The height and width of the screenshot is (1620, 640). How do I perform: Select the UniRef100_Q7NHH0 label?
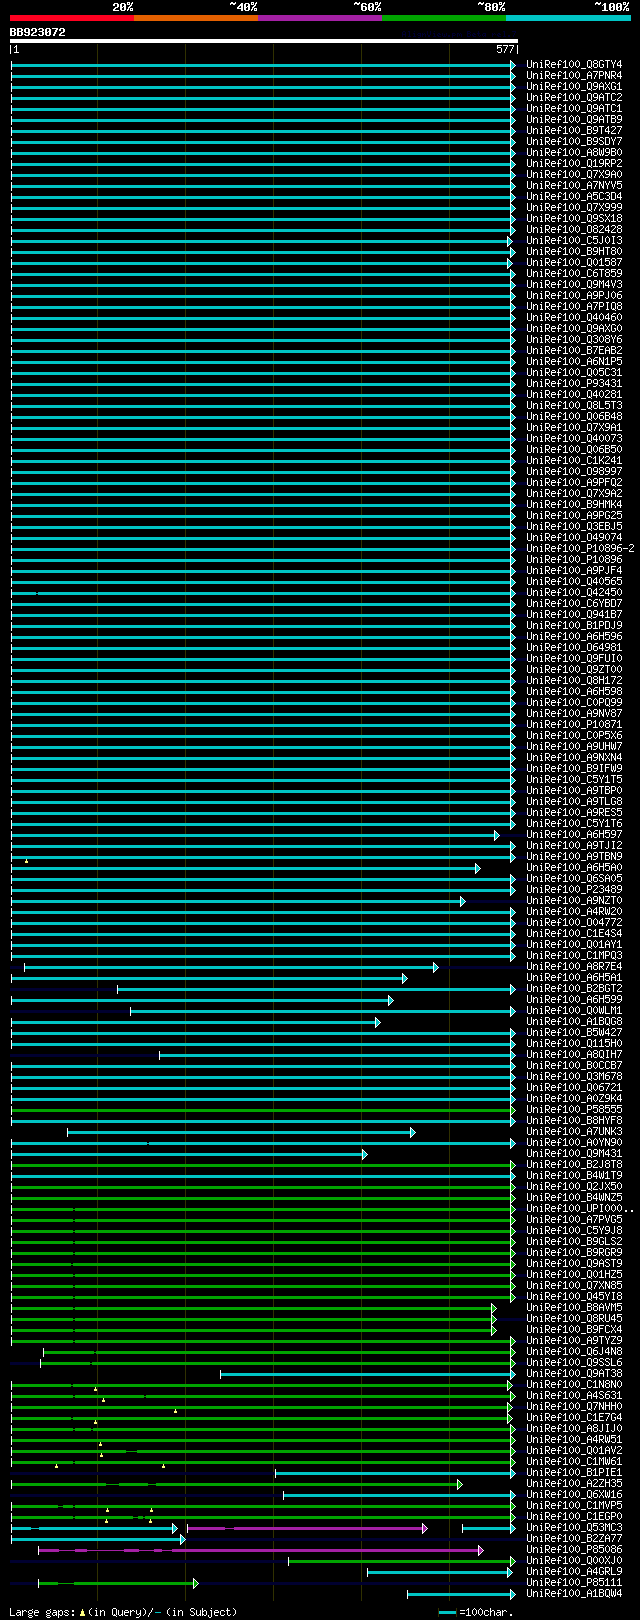point(574,1407)
